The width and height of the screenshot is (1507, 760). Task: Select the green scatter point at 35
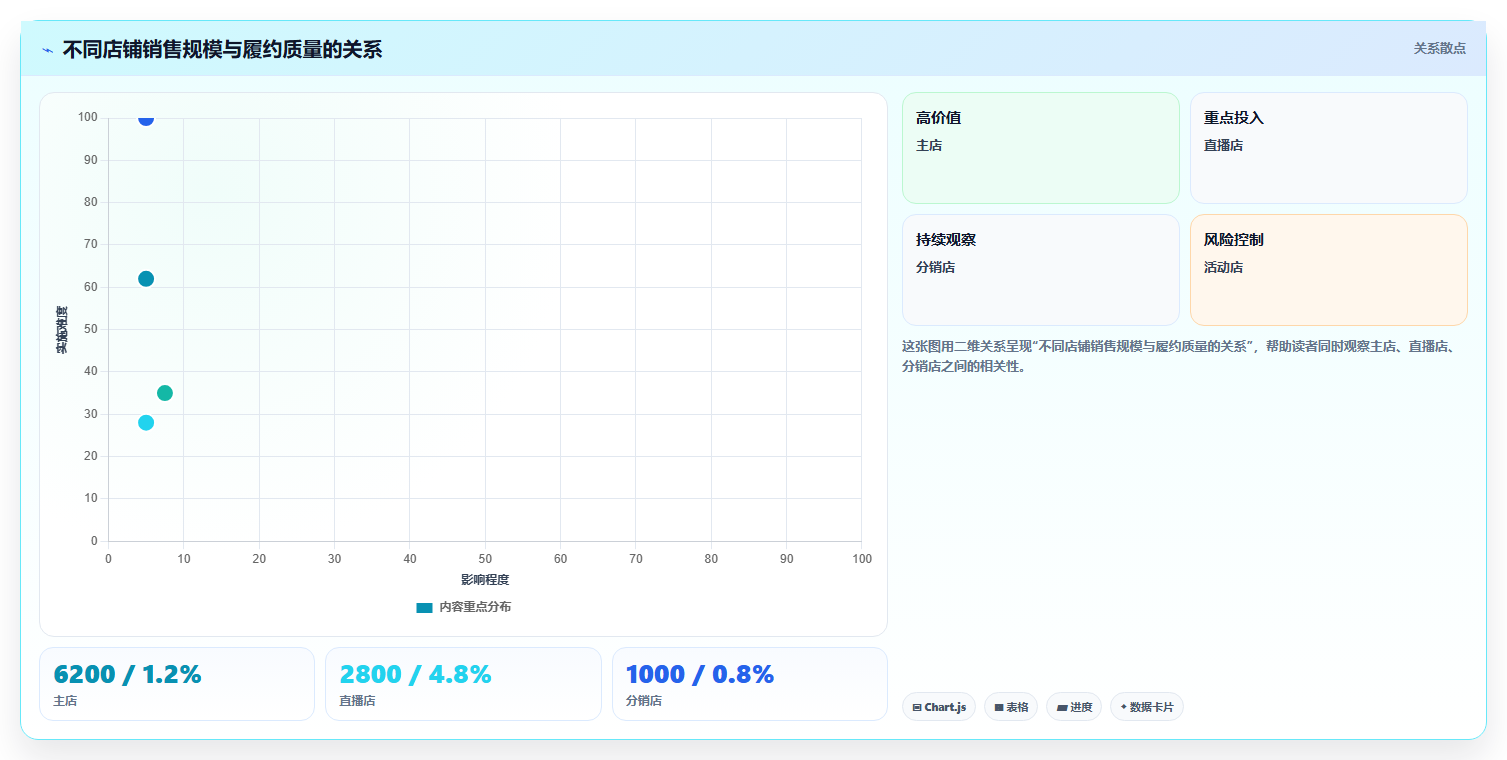[165, 393]
